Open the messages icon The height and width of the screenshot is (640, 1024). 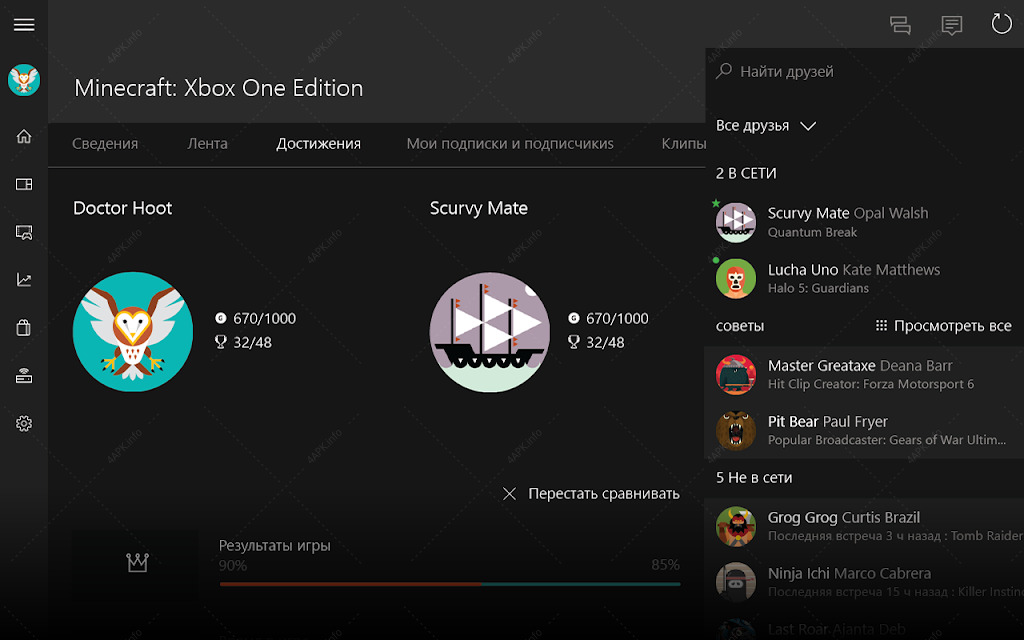point(952,25)
